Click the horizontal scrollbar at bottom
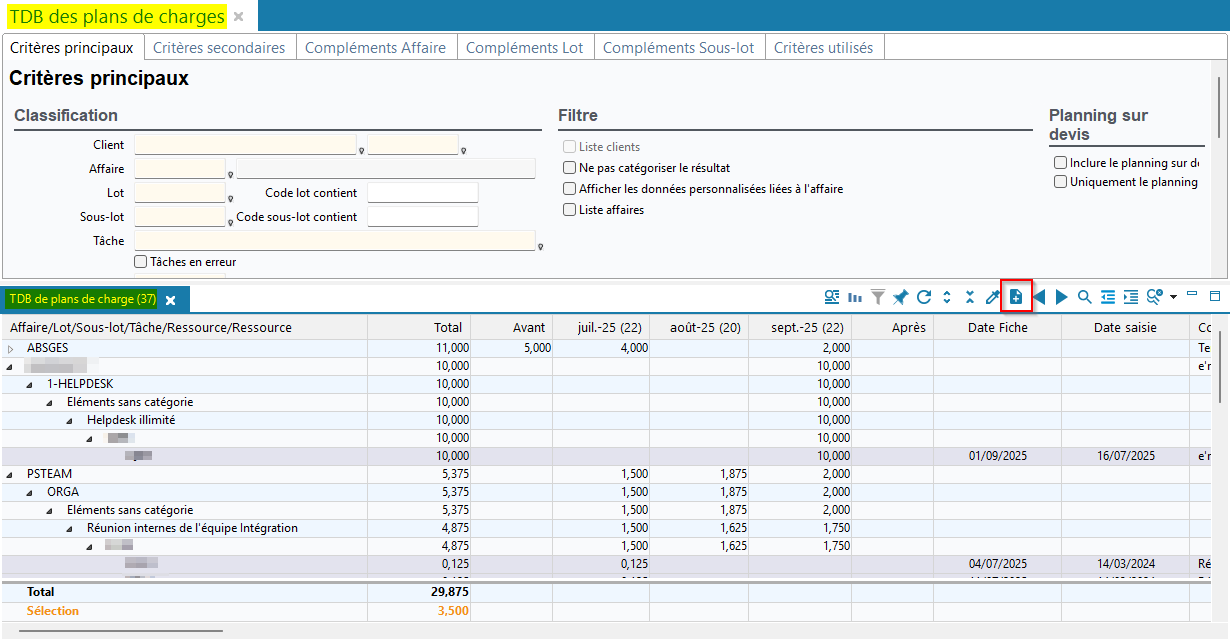1230x641 pixels. 121,631
